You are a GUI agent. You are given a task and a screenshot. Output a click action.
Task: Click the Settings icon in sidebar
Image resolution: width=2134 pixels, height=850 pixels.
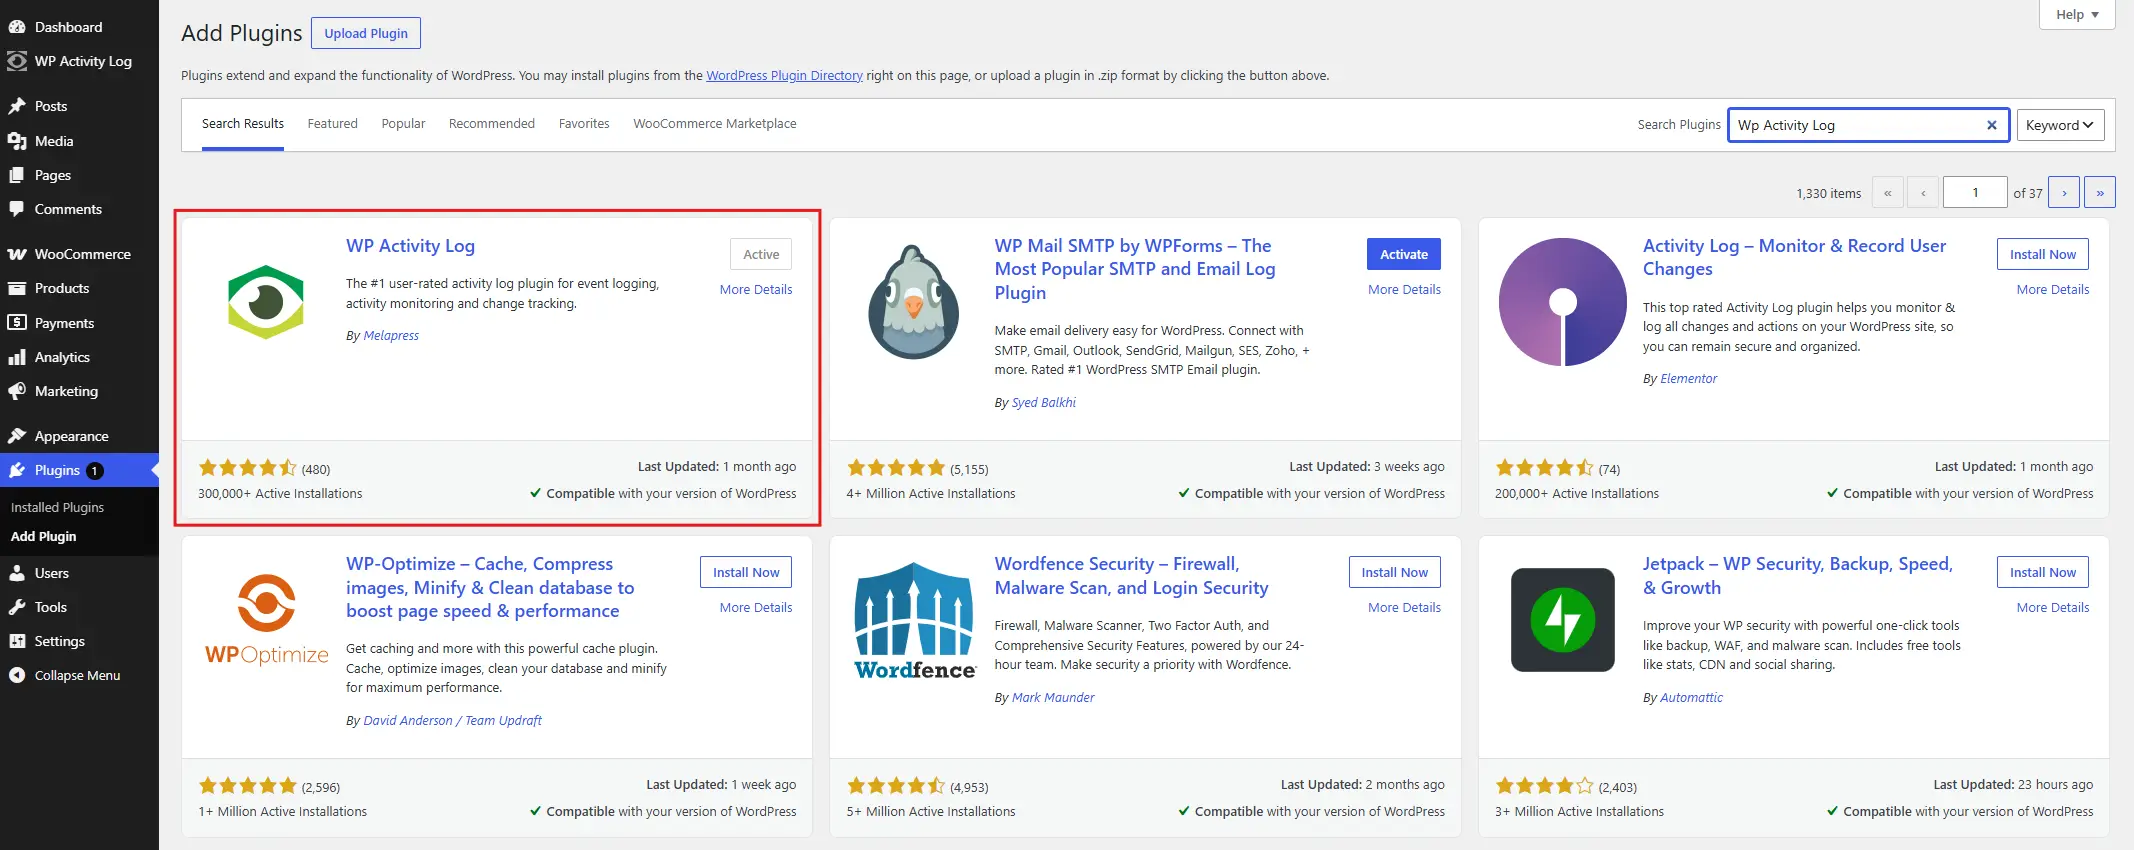pyautogui.click(x=17, y=641)
